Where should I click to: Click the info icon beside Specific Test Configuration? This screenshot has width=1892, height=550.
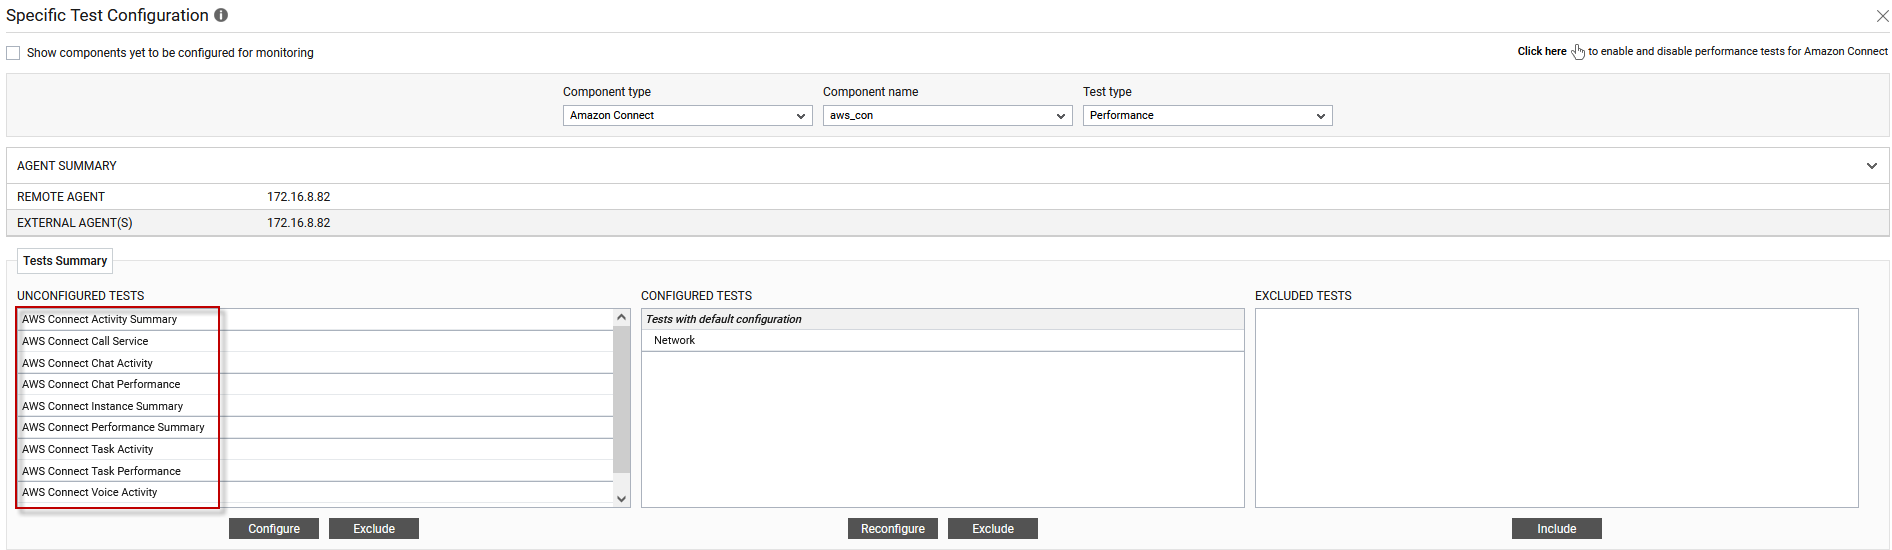click(221, 15)
